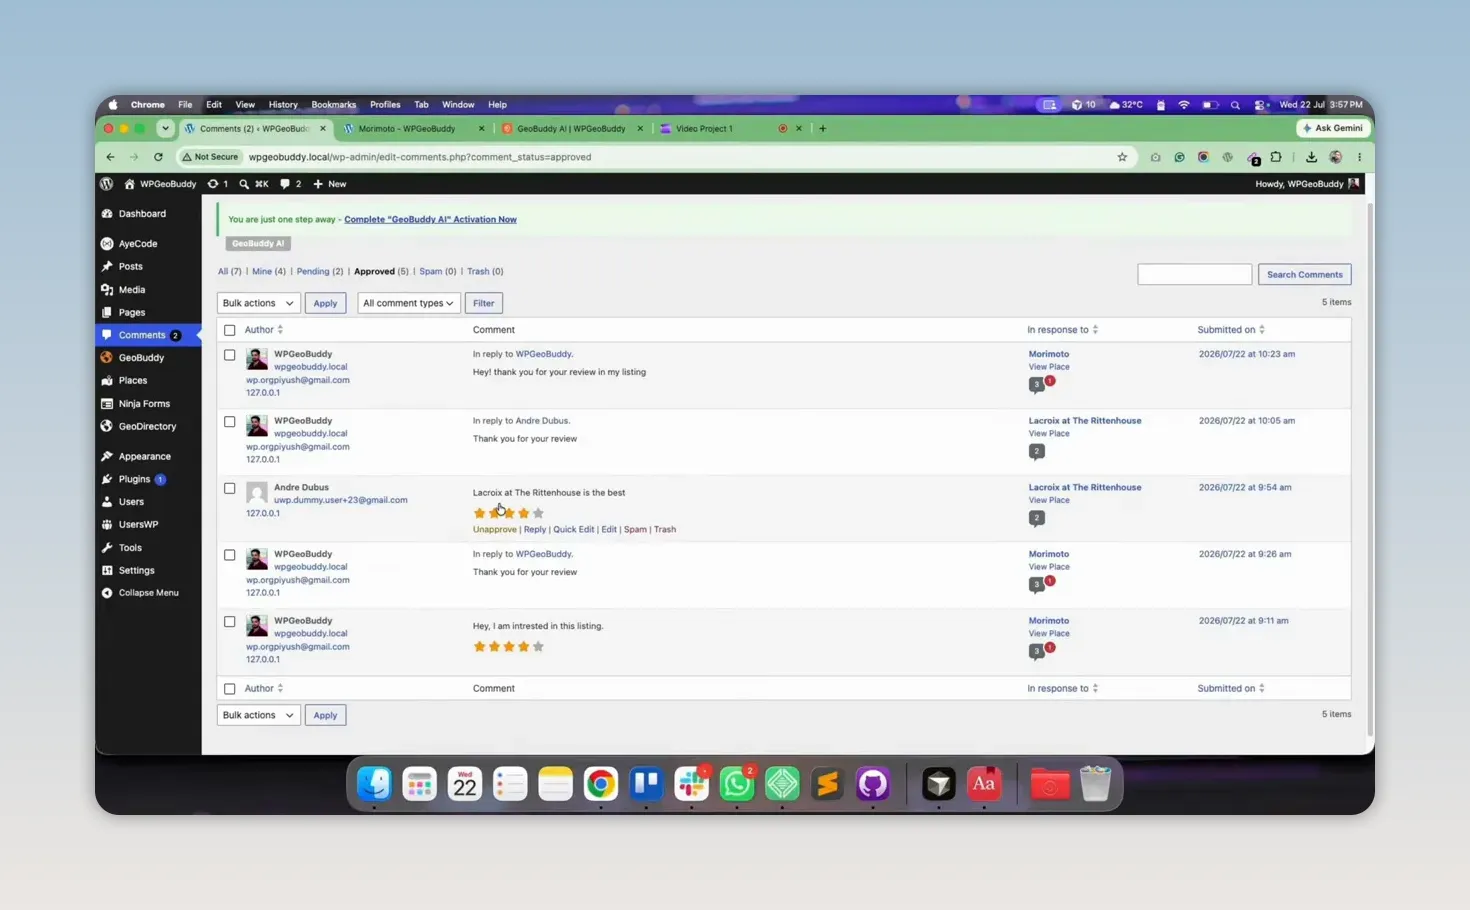Viewport: 1470px width, 910px height.
Task: Open a new Chrome tab
Action: [x=823, y=128]
